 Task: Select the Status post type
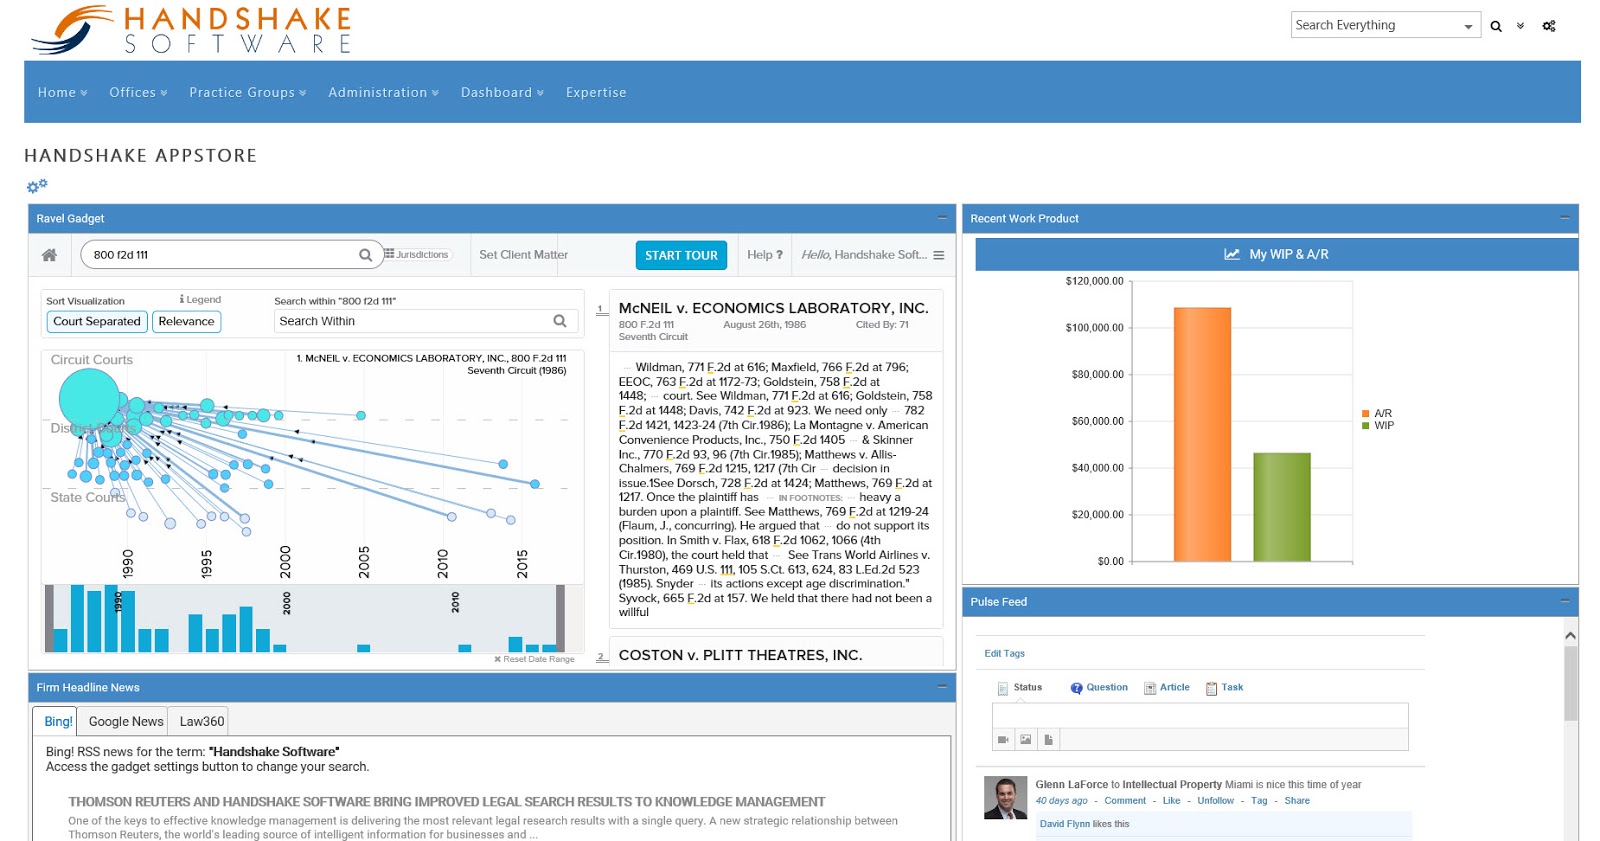pos(1020,688)
